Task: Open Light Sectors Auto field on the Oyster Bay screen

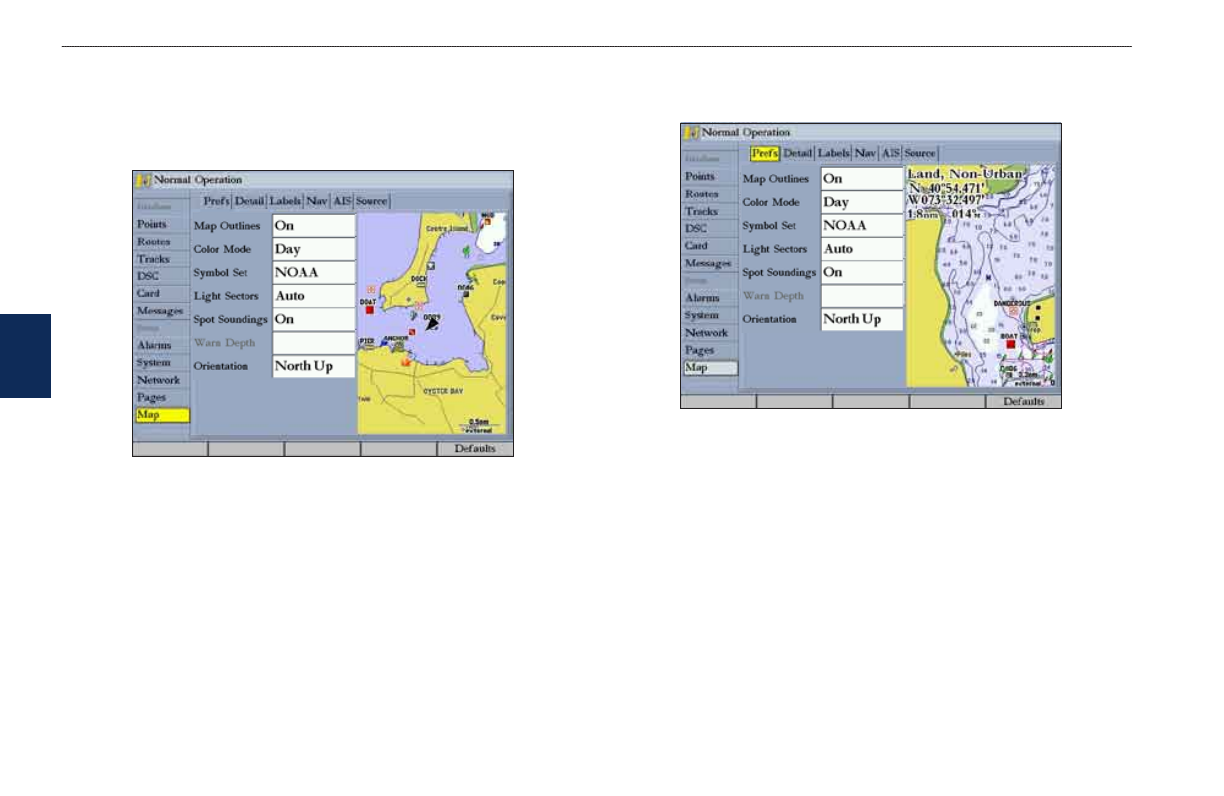Action: pos(314,296)
